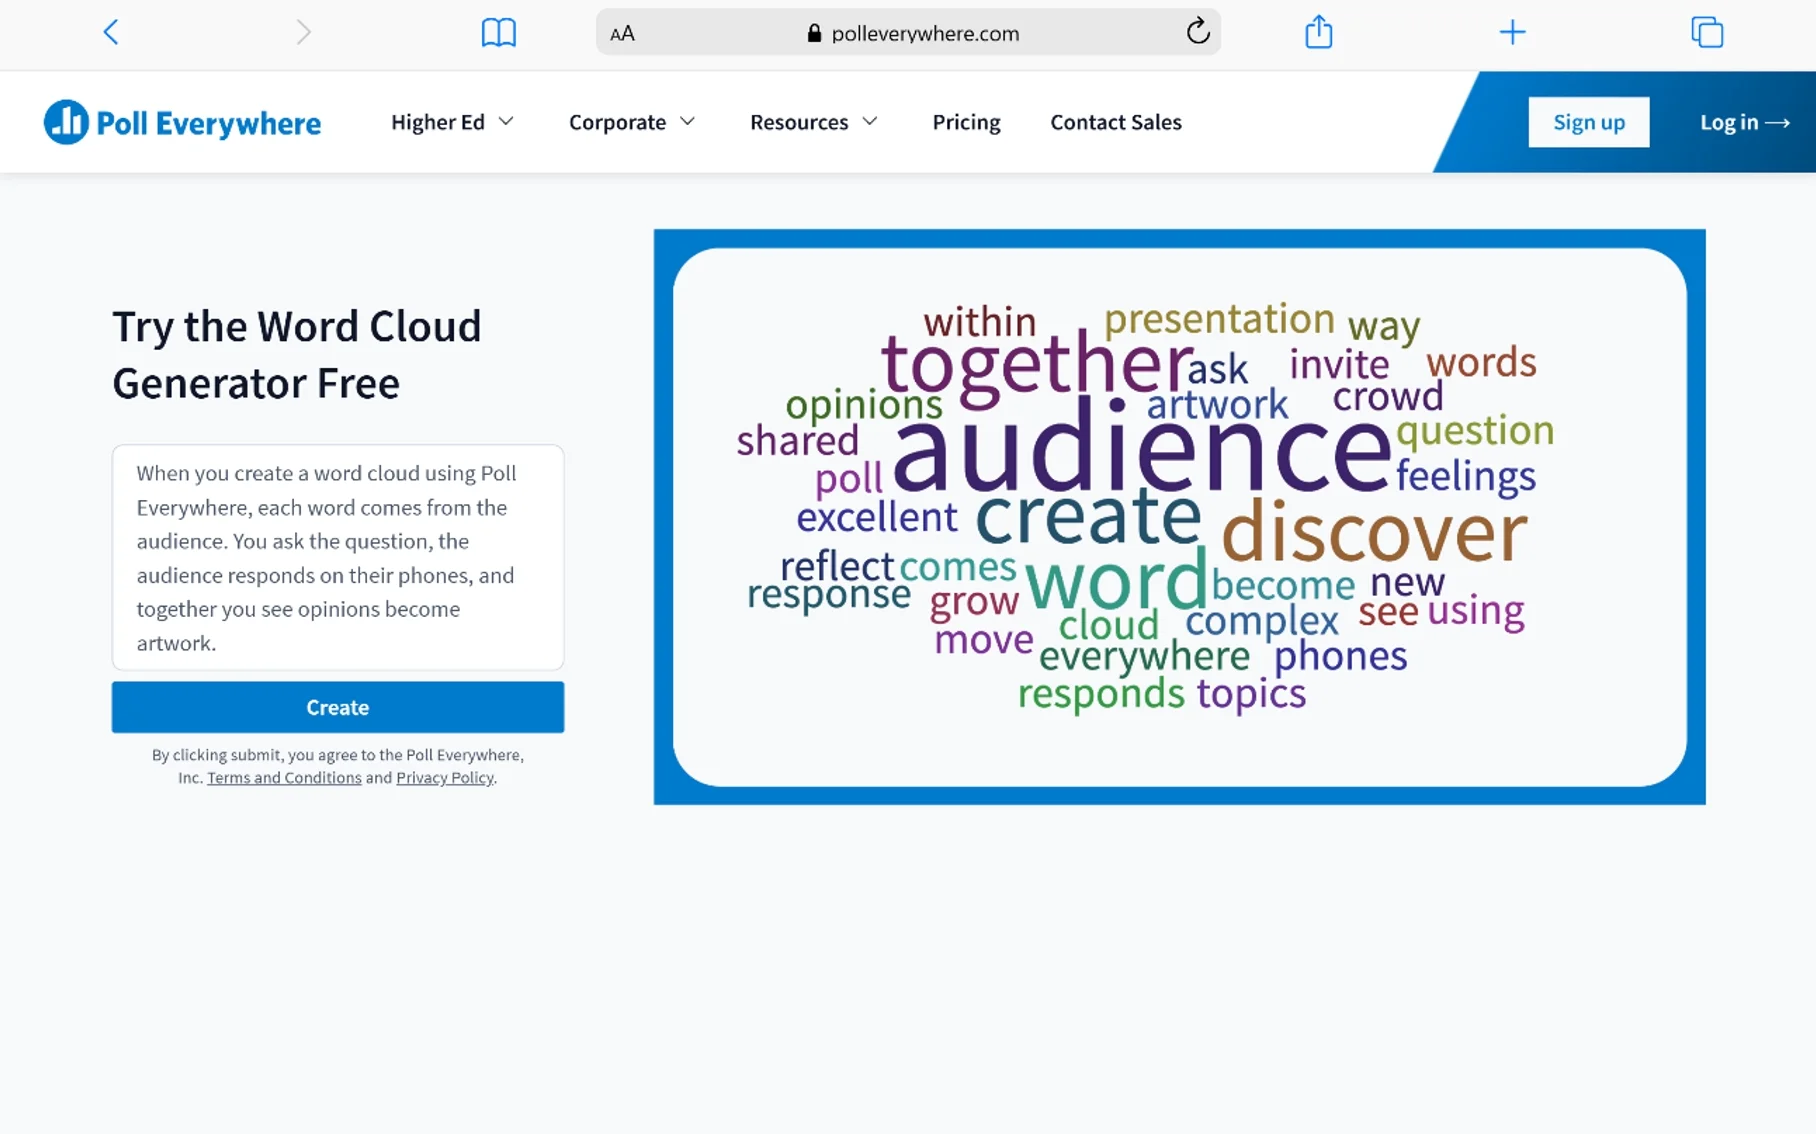Click the word 'crowd' in the cloud
The width and height of the screenshot is (1816, 1134).
pos(1388,397)
